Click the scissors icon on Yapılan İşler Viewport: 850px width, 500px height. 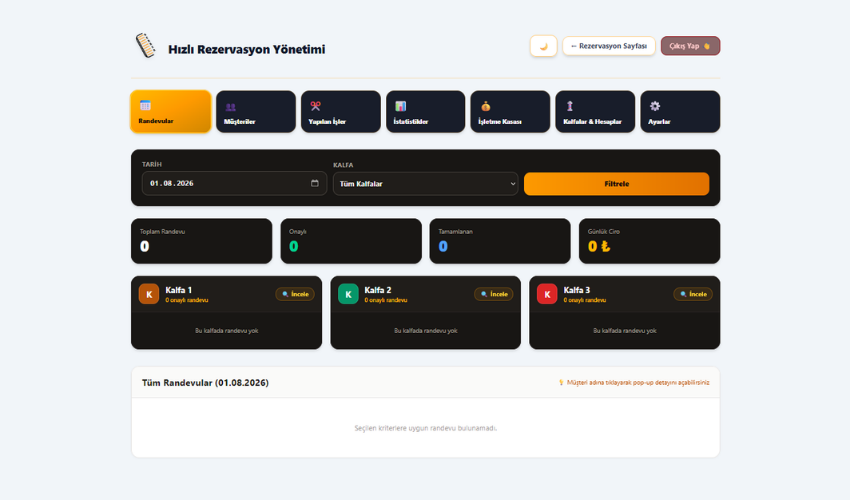click(315, 106)
